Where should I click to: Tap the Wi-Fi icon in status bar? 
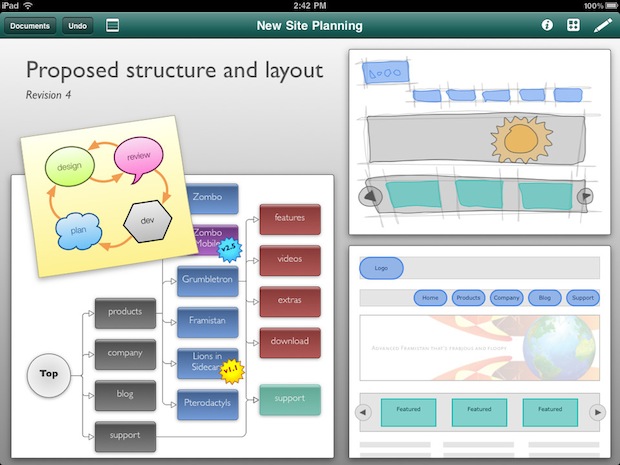pos(28,5)
